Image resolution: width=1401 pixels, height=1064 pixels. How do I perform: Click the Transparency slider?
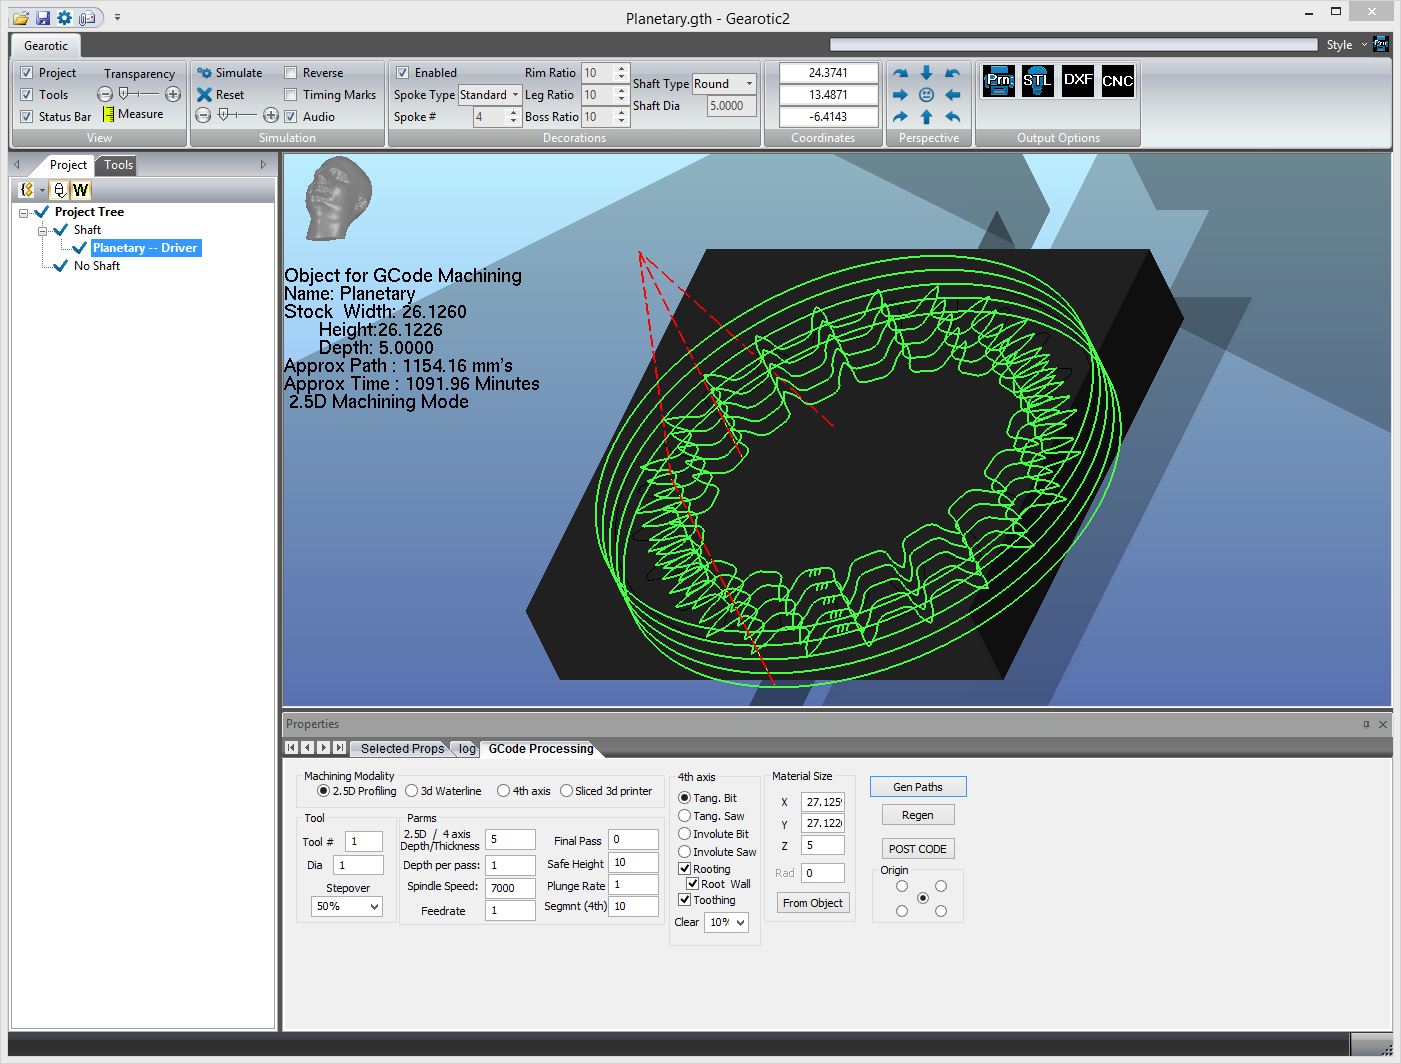139,94
